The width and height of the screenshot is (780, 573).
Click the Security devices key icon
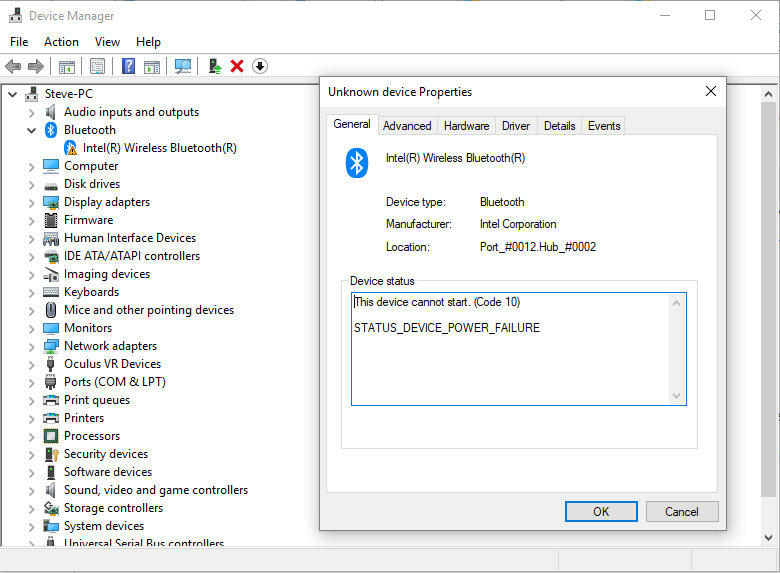[x=52, y=454]
